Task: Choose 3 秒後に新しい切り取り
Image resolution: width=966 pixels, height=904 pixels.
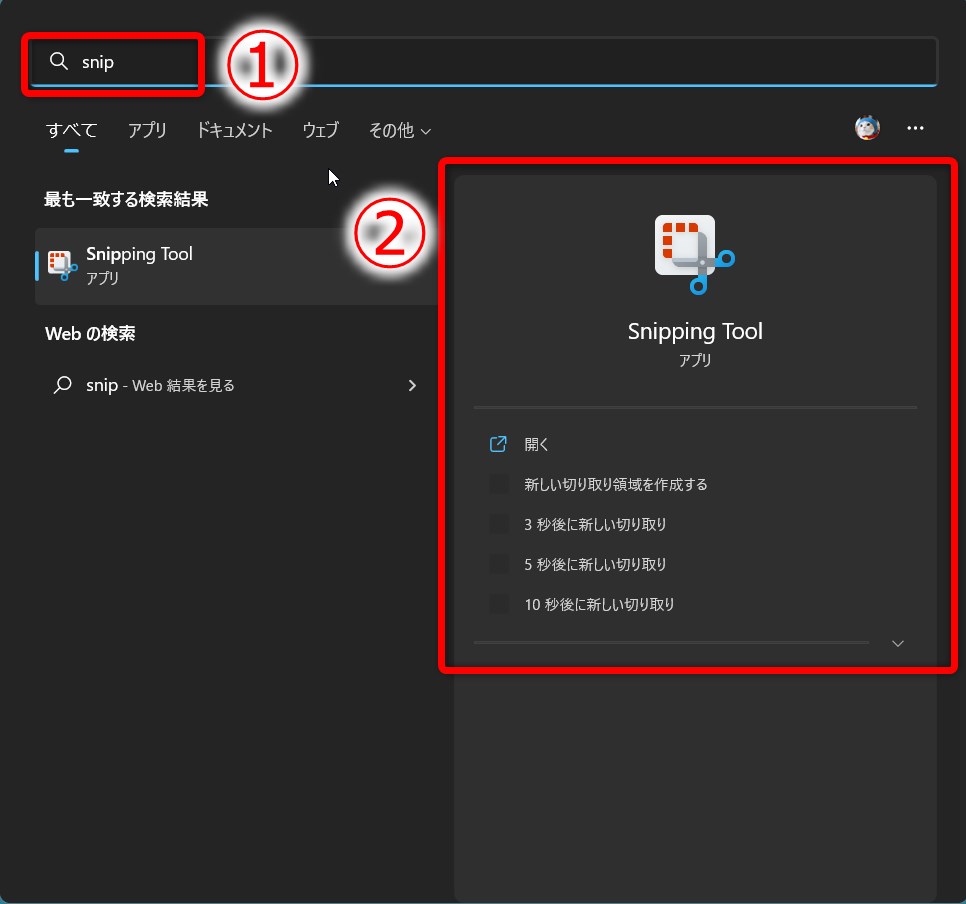Action: pos(595,524)
